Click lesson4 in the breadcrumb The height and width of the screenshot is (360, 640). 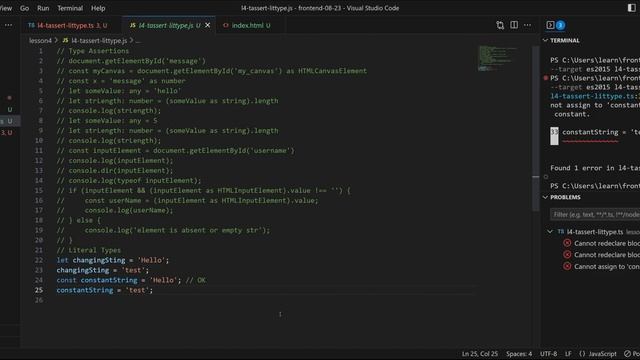coord(40,40)
